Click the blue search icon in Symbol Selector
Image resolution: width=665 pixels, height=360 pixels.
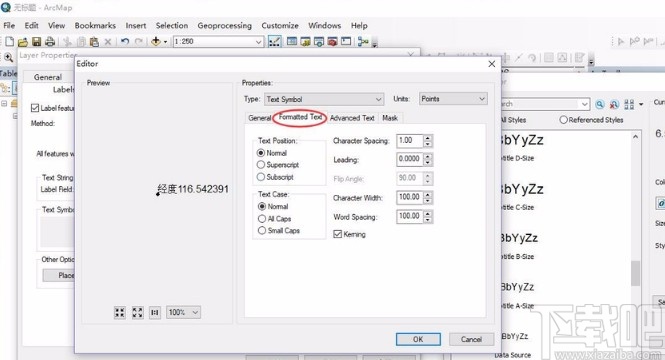click(x=600, y=104)
